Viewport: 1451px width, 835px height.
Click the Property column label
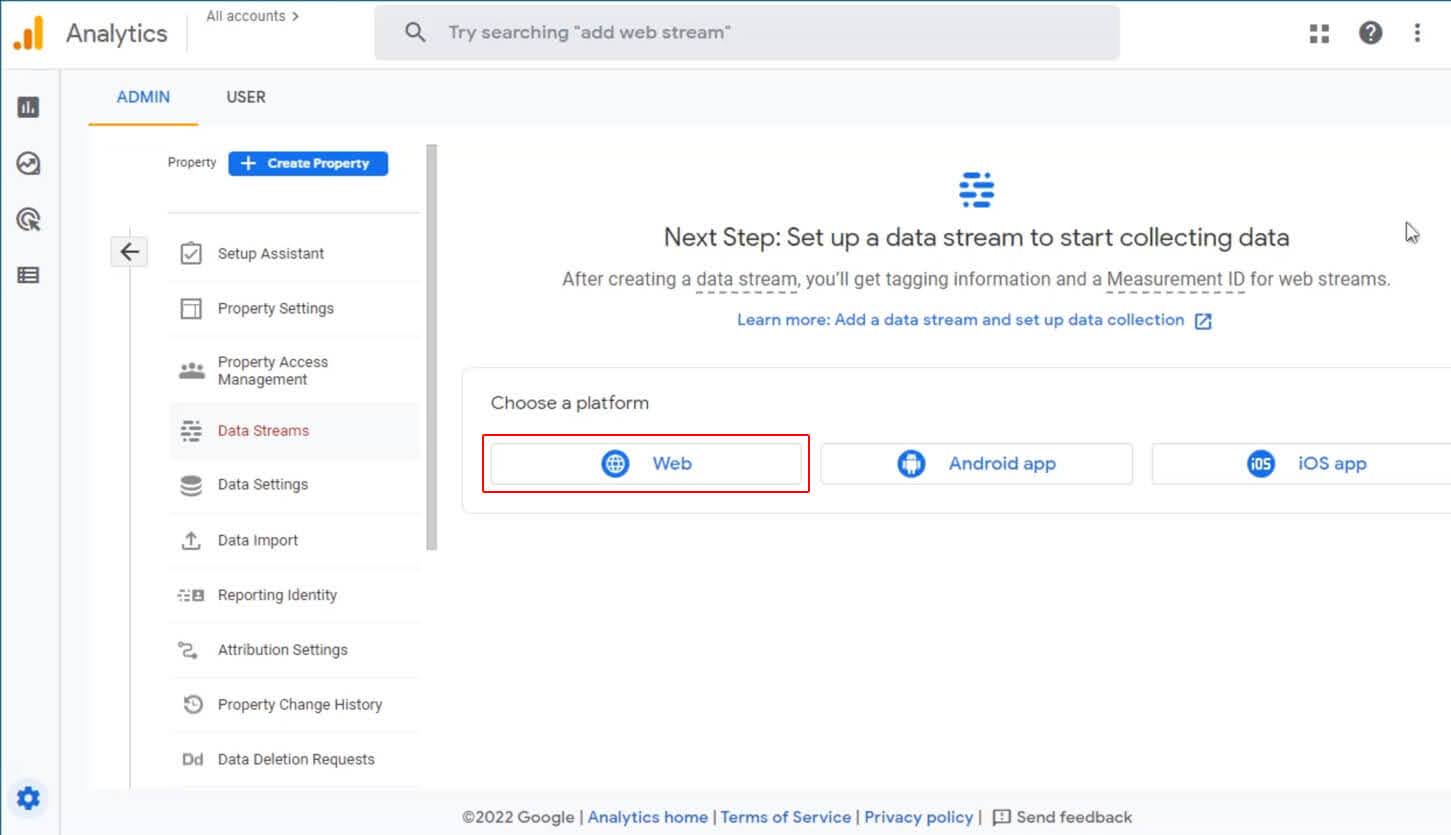click(192, 163)
